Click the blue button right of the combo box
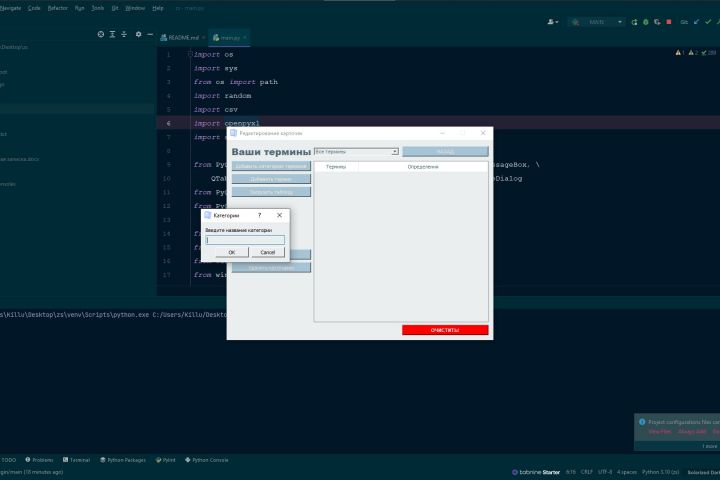This screenshot has width=720, height=480. point(445,152)
